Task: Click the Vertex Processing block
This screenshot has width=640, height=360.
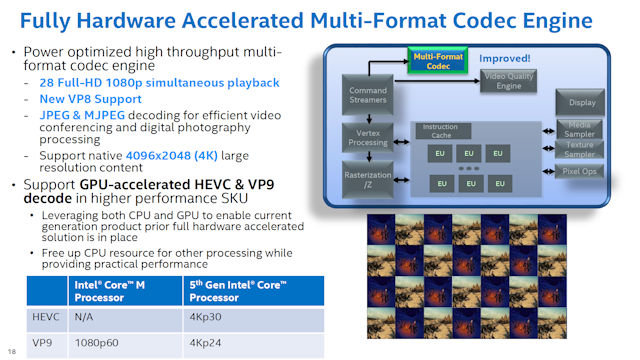Action: click(x=368, y=138)
